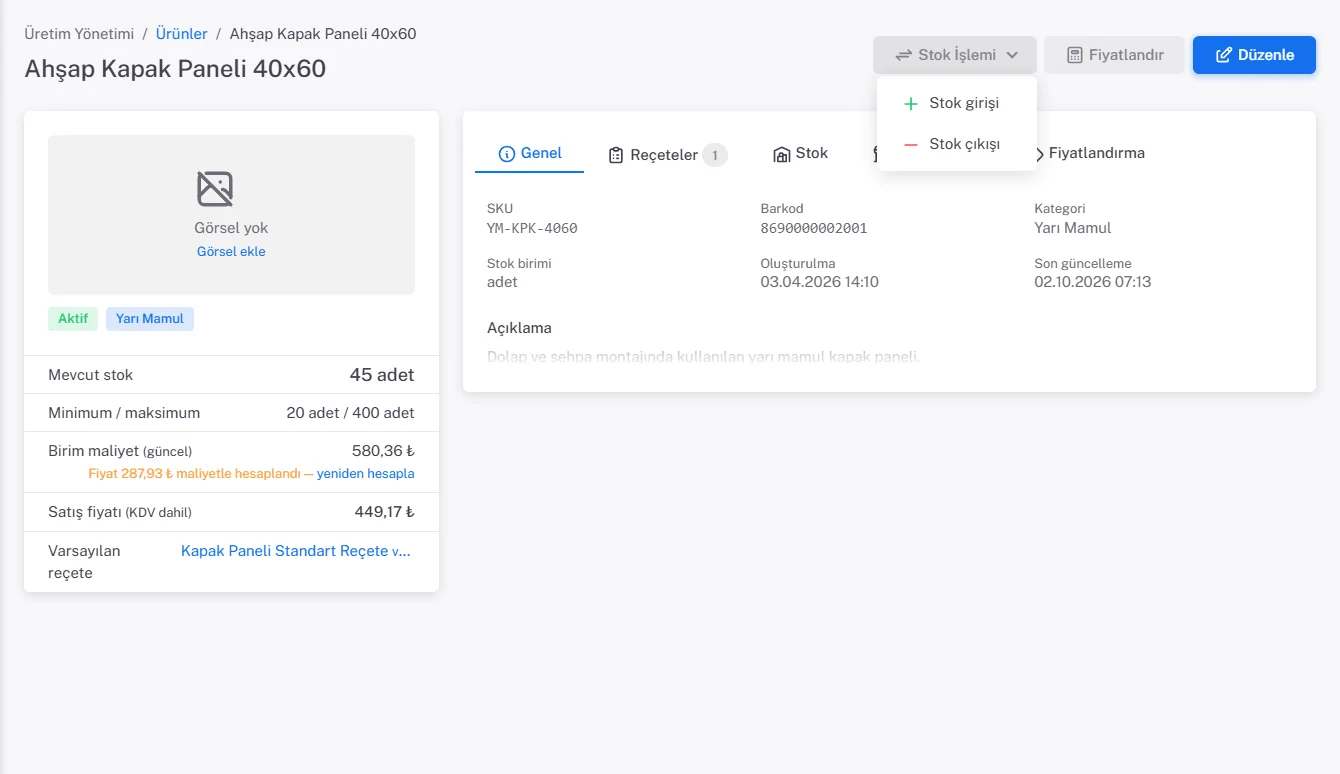Switch to the Genel tab

click(530, 153)
